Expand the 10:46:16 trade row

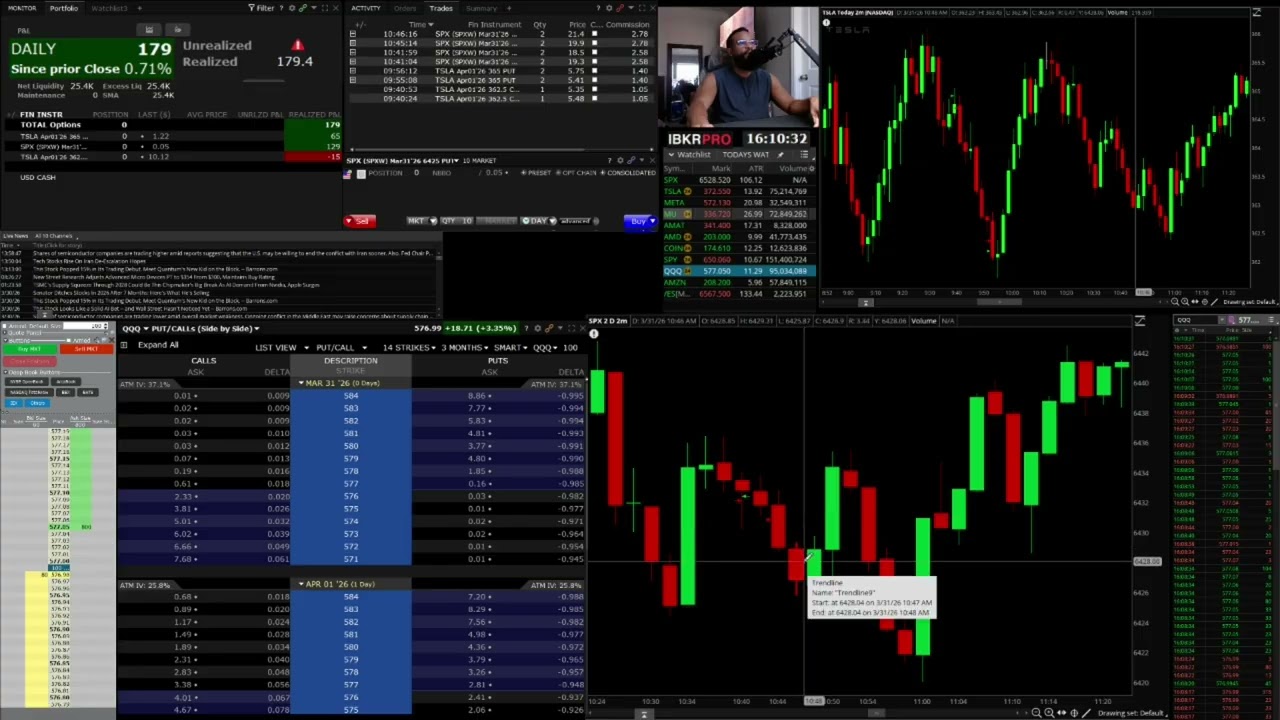coord(352,34)
